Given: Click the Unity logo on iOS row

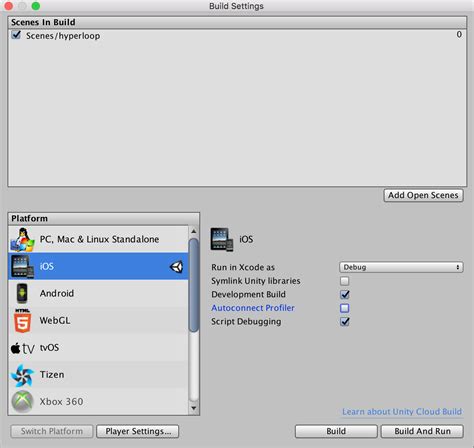Looking at the screenshot, I should 177,267.
